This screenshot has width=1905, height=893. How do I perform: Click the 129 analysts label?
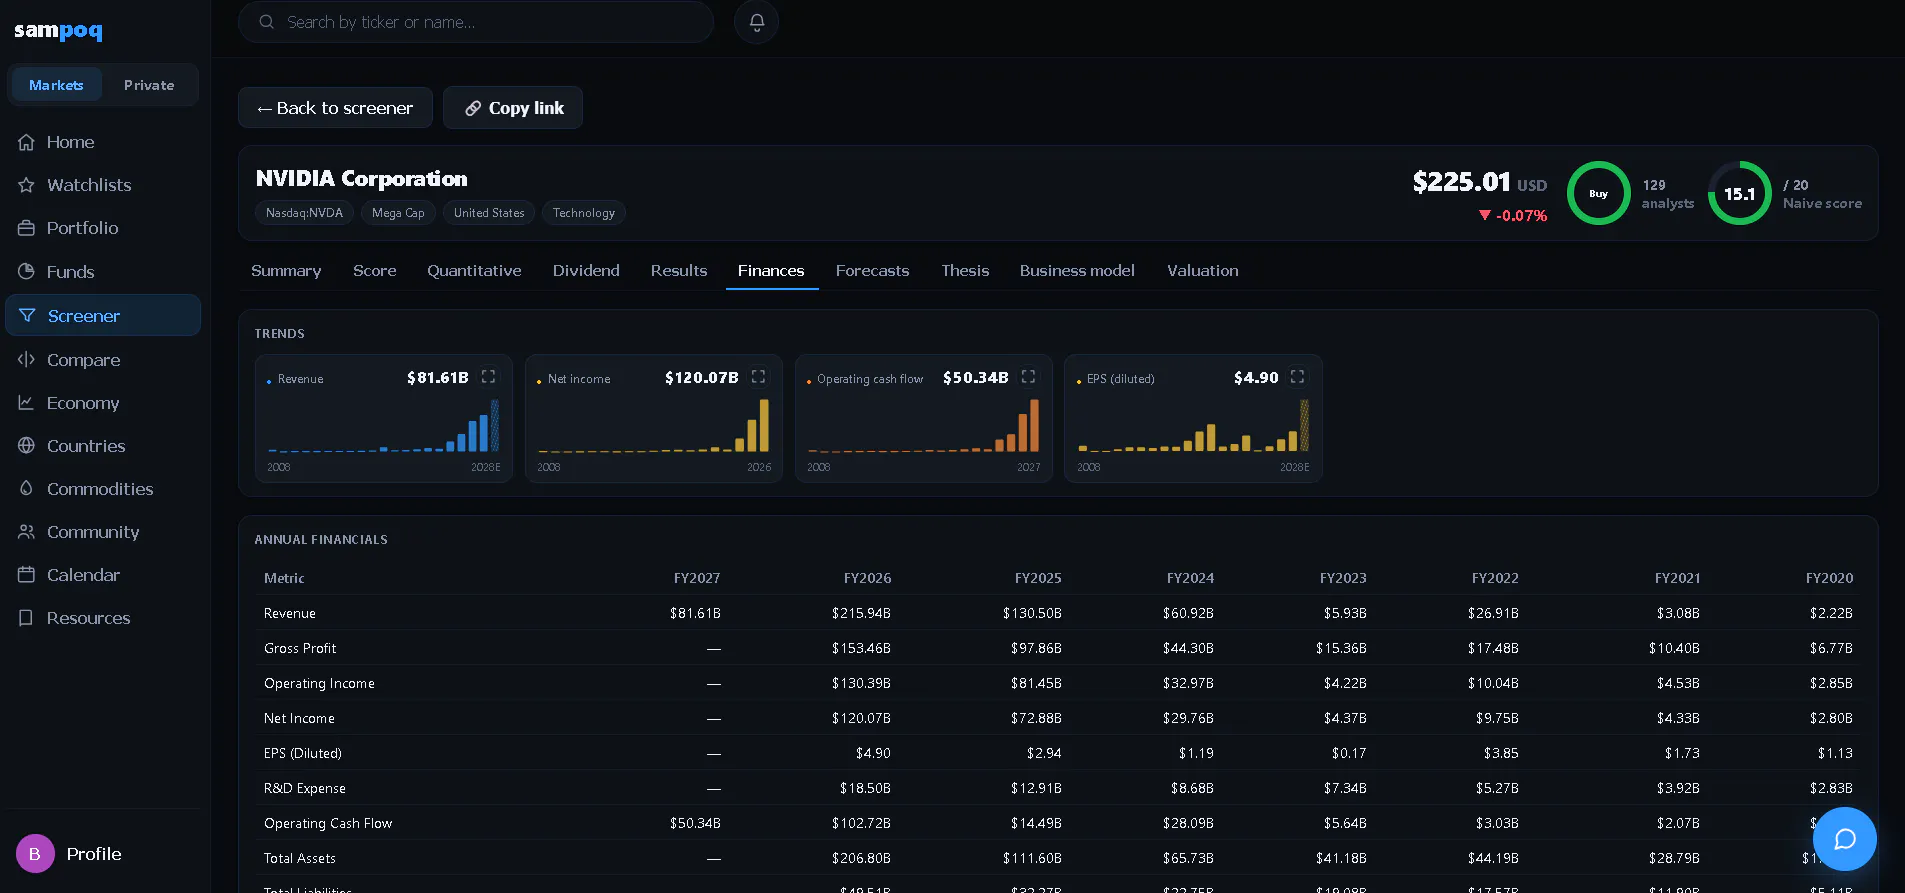1668,194
